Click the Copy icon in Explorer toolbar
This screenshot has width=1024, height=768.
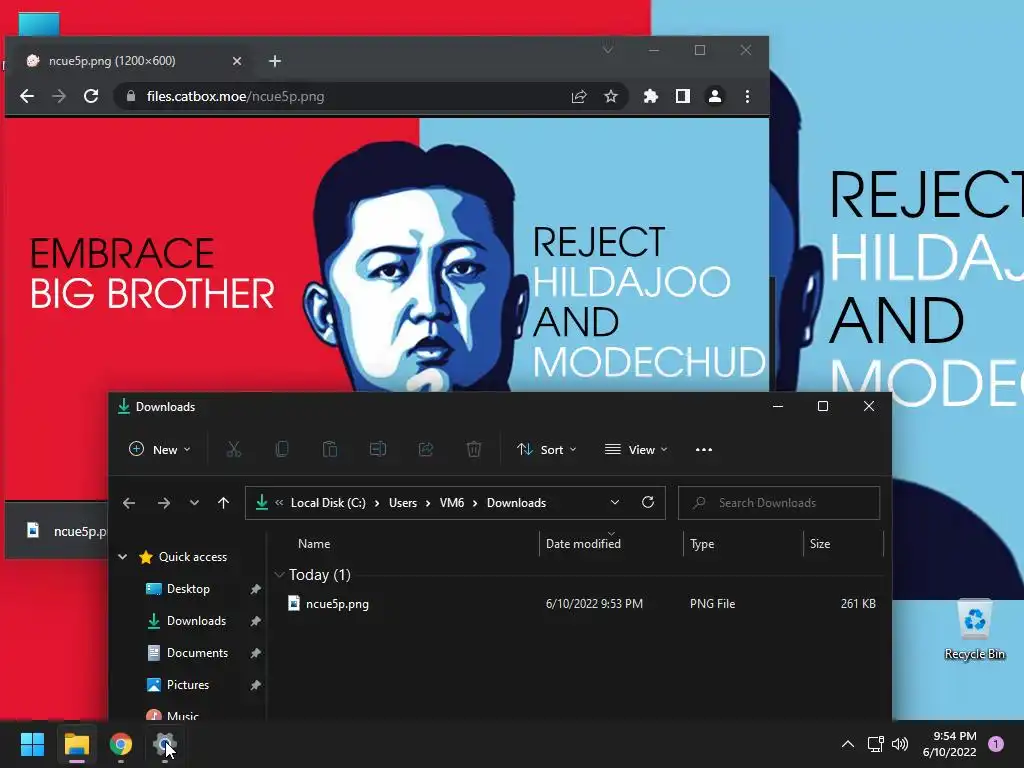tap(281, 449)
